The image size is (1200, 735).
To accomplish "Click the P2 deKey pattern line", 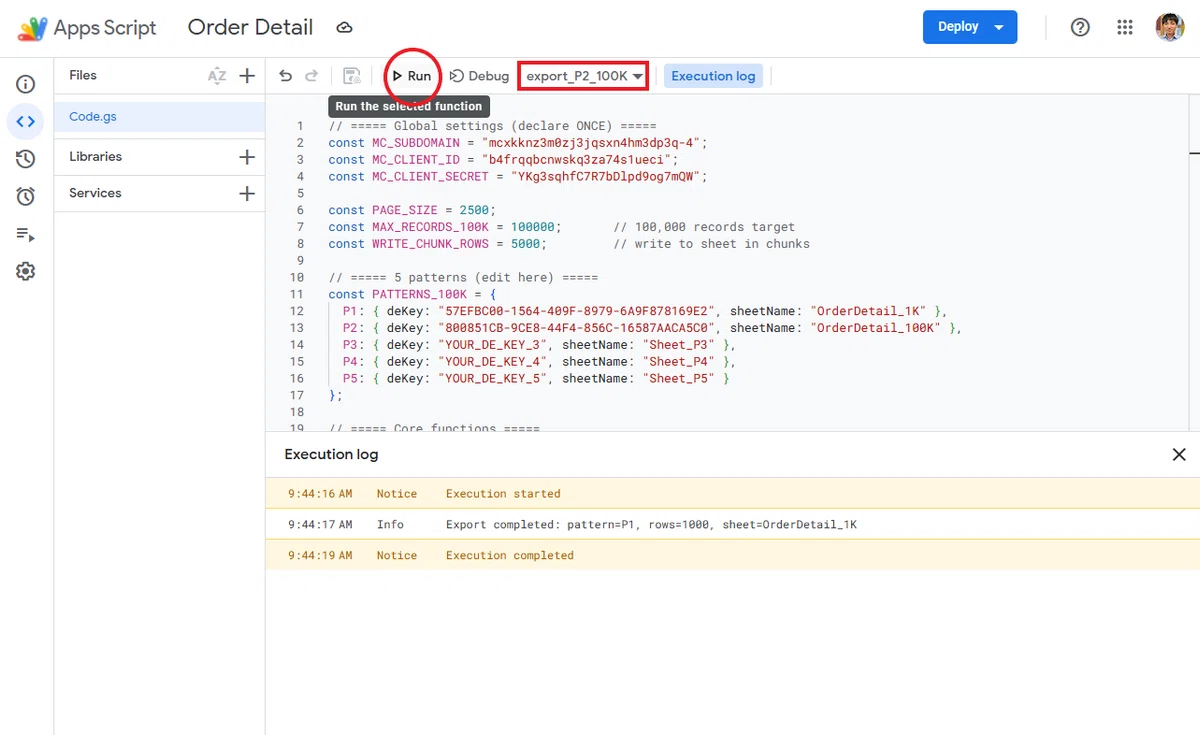I will point(652,328).
